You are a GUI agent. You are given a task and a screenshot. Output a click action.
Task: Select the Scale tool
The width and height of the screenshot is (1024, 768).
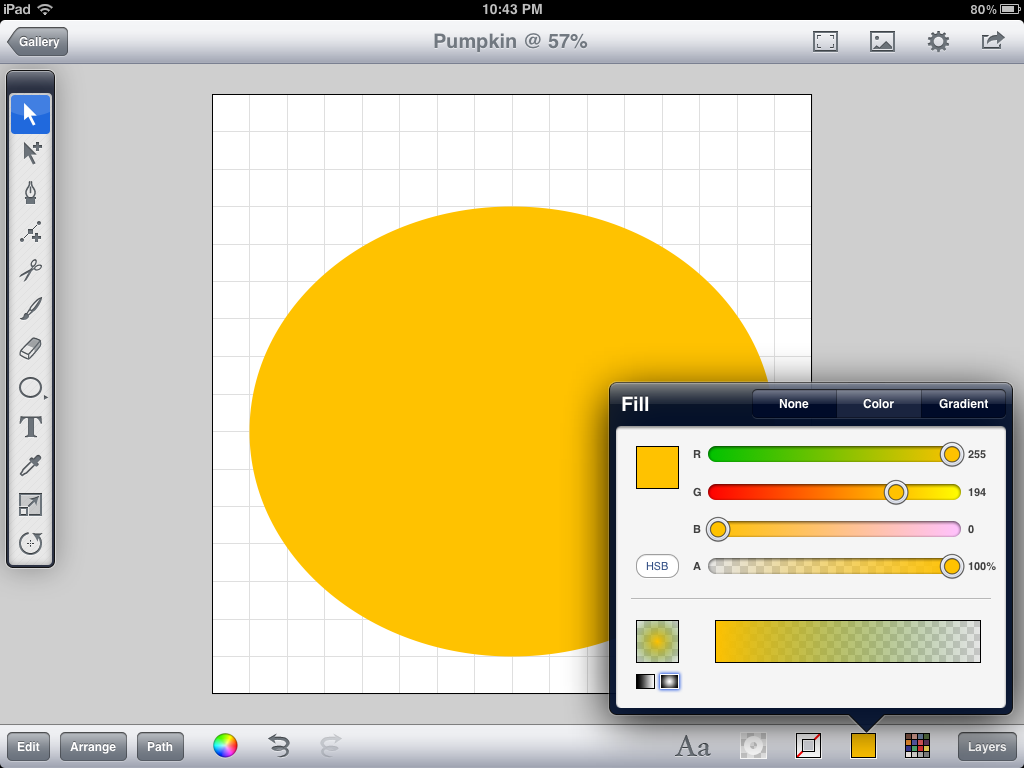tap(30, 504)
